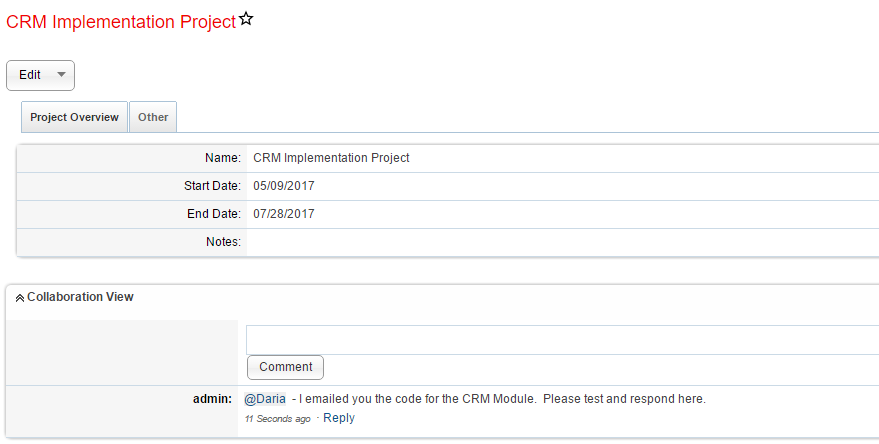879x444 pixels.
Task: Click the CRM Implementation Project title
Action: 121,22
